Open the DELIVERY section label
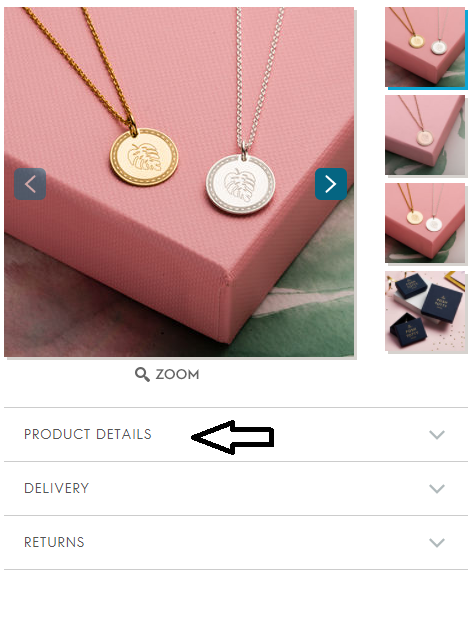 coord(56,488)
